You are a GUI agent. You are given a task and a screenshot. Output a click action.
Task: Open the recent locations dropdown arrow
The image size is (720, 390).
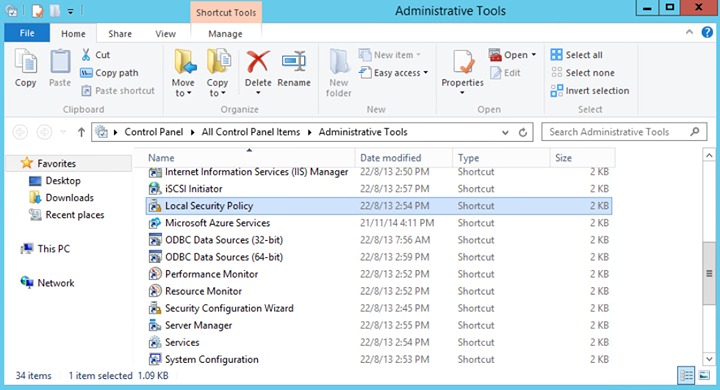[63, 132]
